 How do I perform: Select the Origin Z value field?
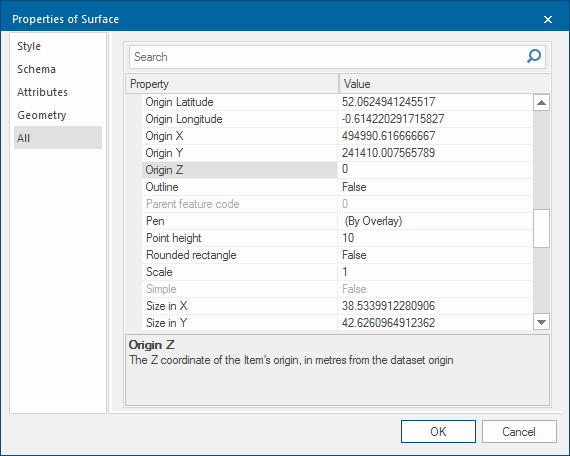435,170
